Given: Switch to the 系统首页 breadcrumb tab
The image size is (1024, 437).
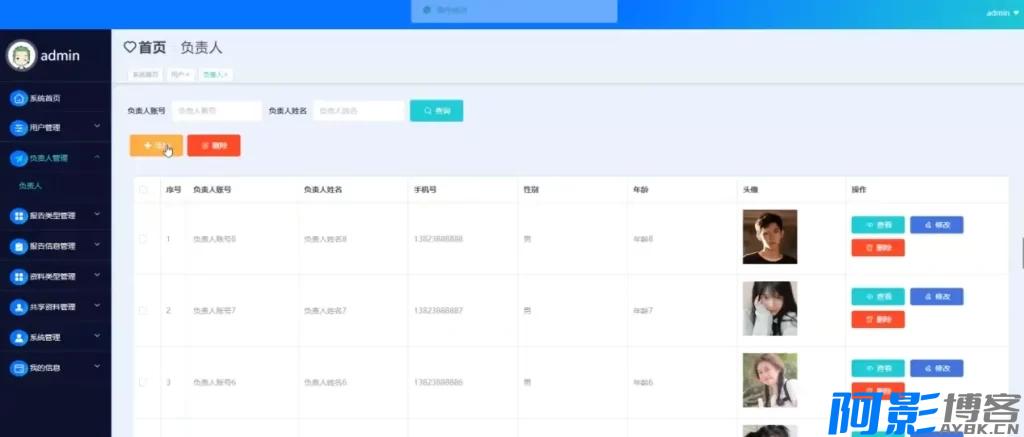Looking at the screenshot, I should 145,75.
